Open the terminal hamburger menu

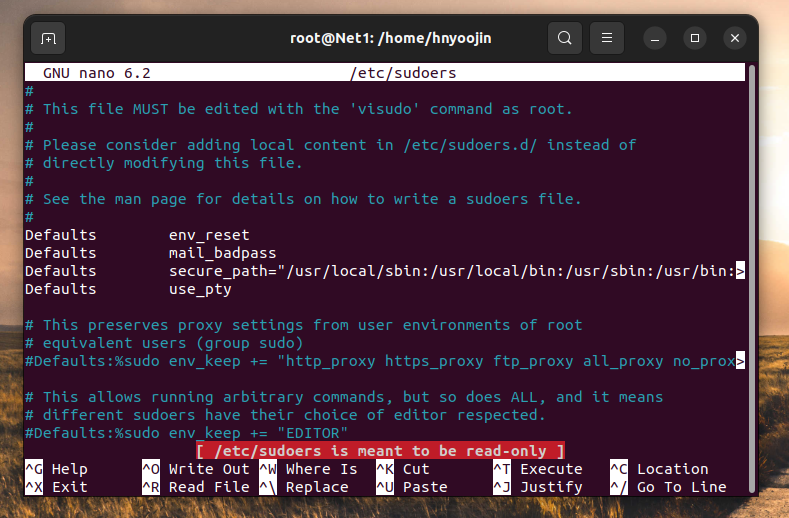[607, 38]
